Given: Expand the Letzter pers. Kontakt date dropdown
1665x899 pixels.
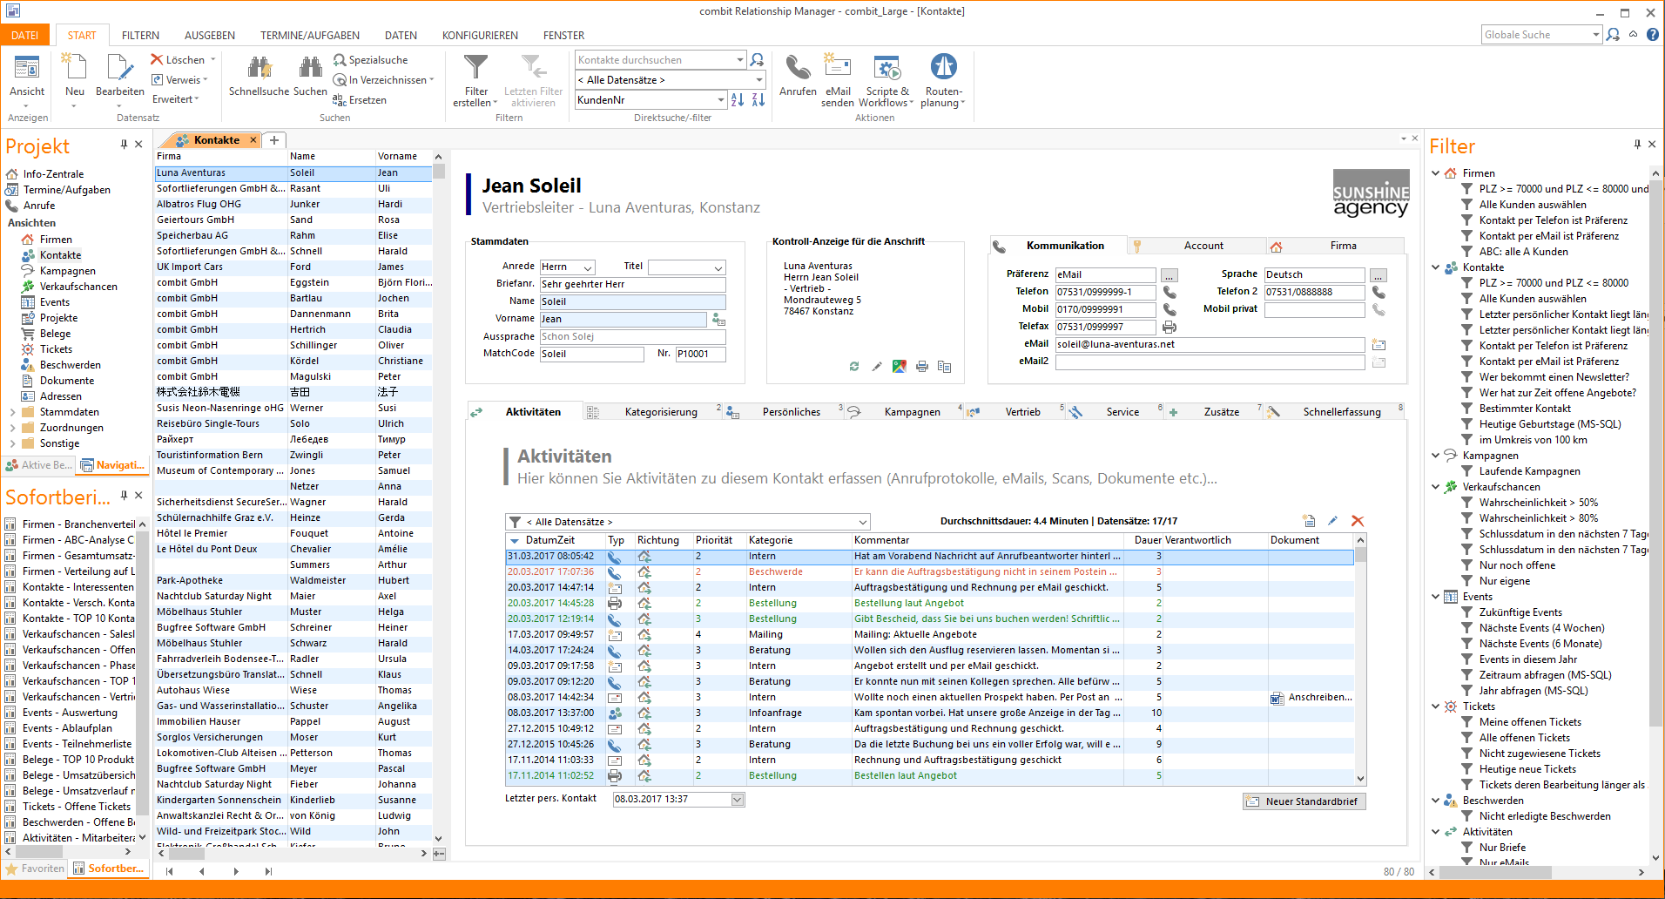Looking at the screenshot, I should (738, 800).
